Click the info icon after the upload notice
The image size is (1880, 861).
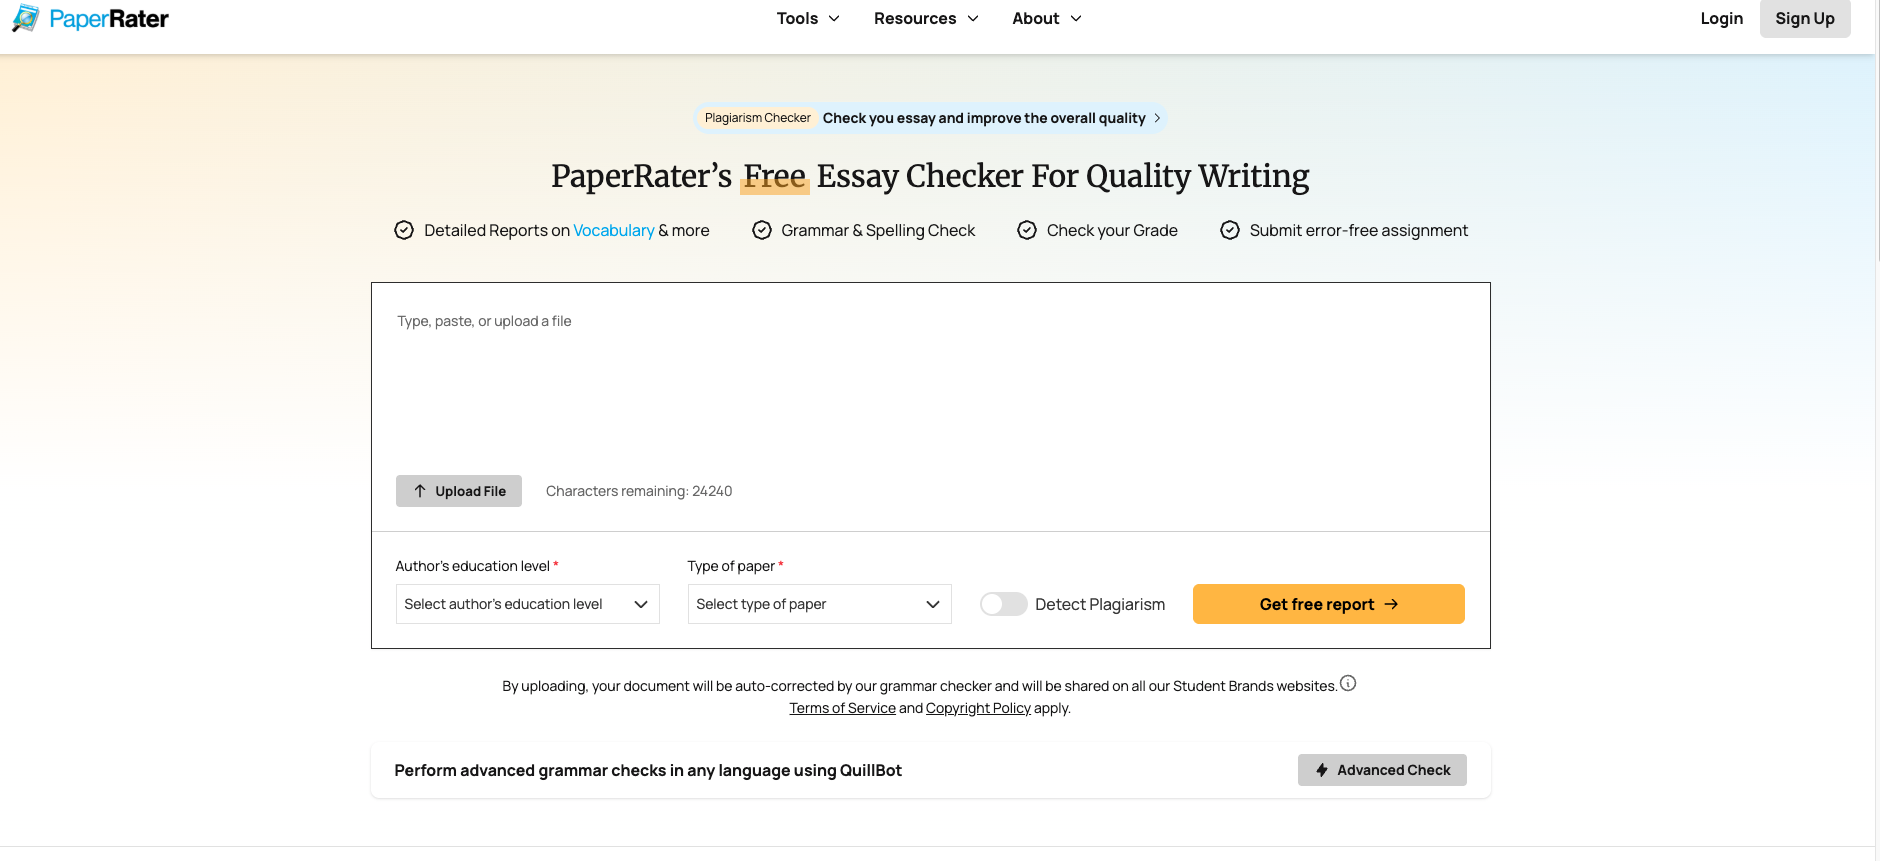click(1349, 683)
